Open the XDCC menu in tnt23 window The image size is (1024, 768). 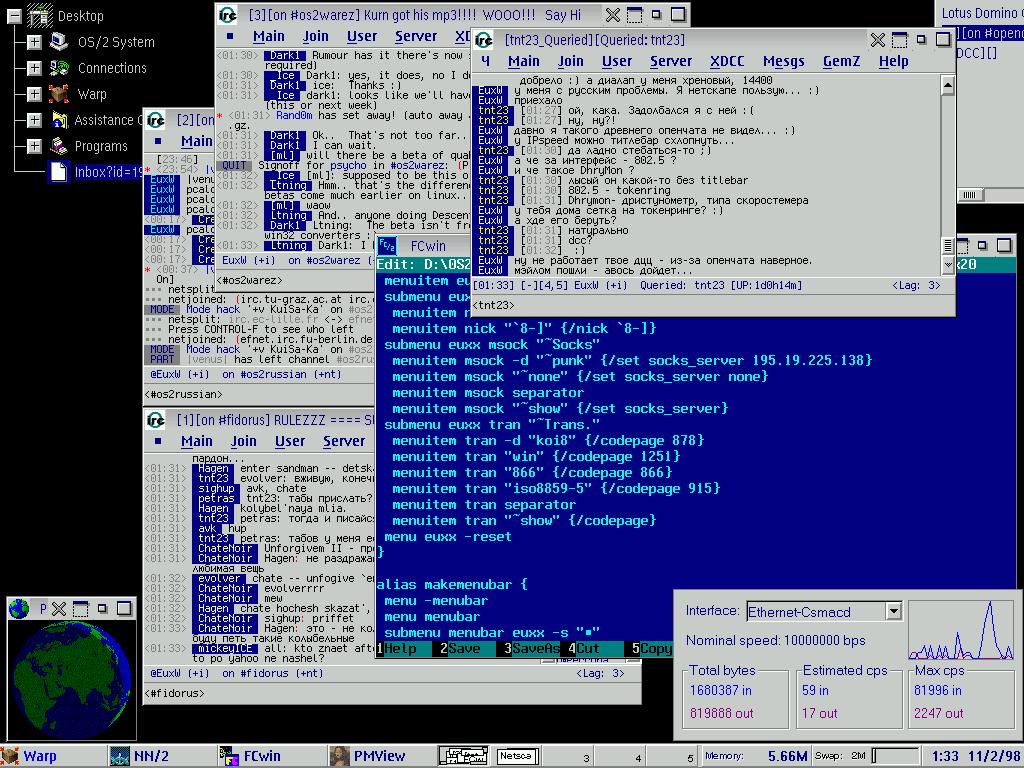(x=727, y=61)
